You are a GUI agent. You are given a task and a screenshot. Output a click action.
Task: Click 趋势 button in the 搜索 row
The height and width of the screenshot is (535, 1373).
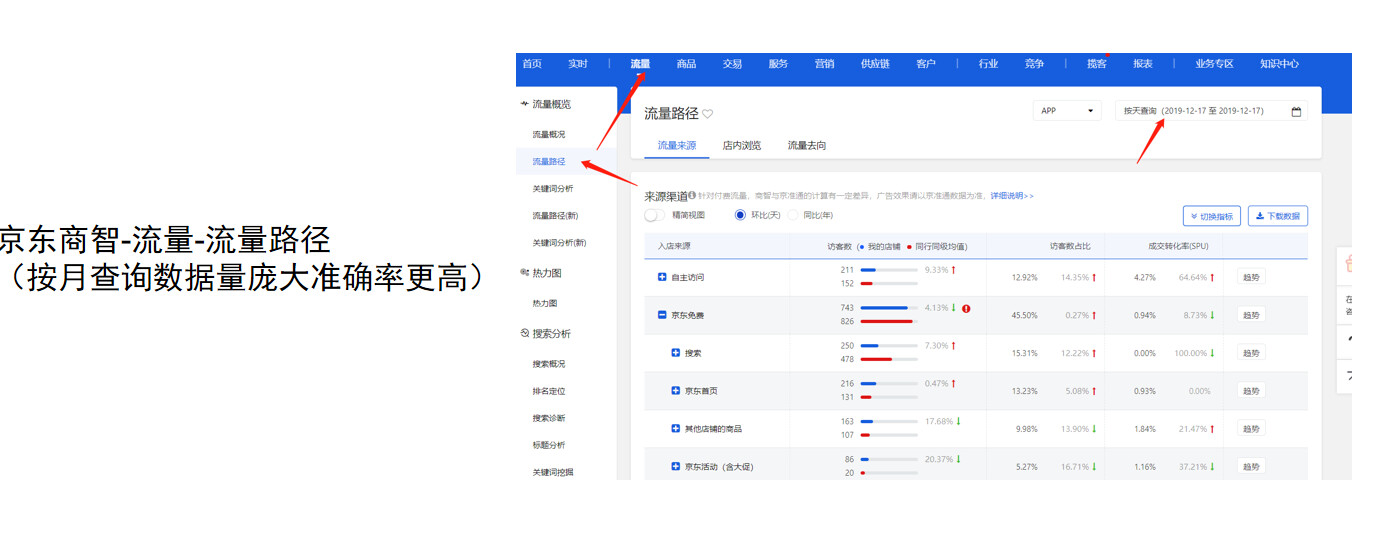click(x=1251, y=353)
